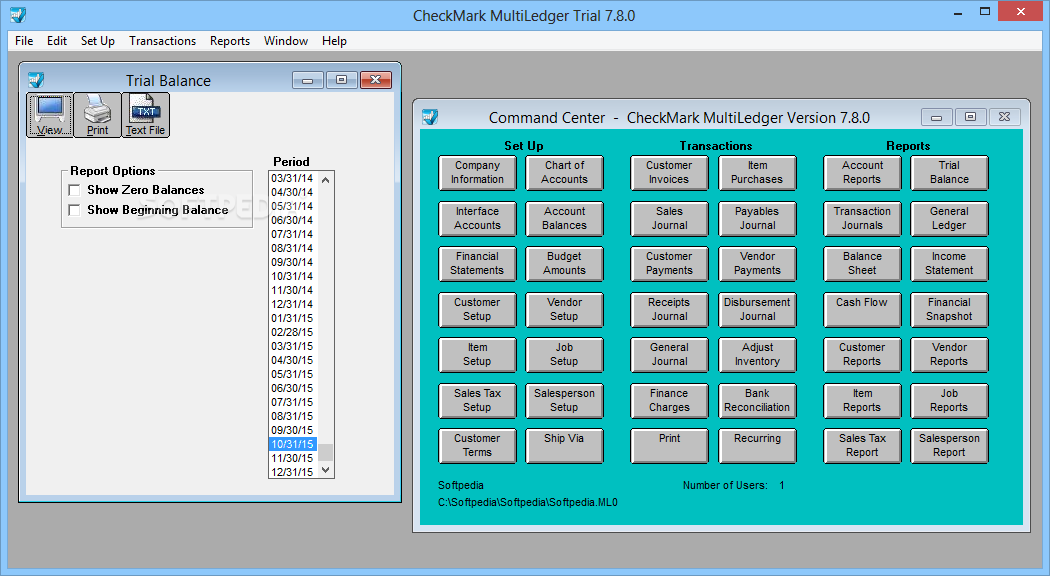The width and height of the screenshot is (1050, 576).
Task: Open the General Ledger report
Action: (950, 218)
